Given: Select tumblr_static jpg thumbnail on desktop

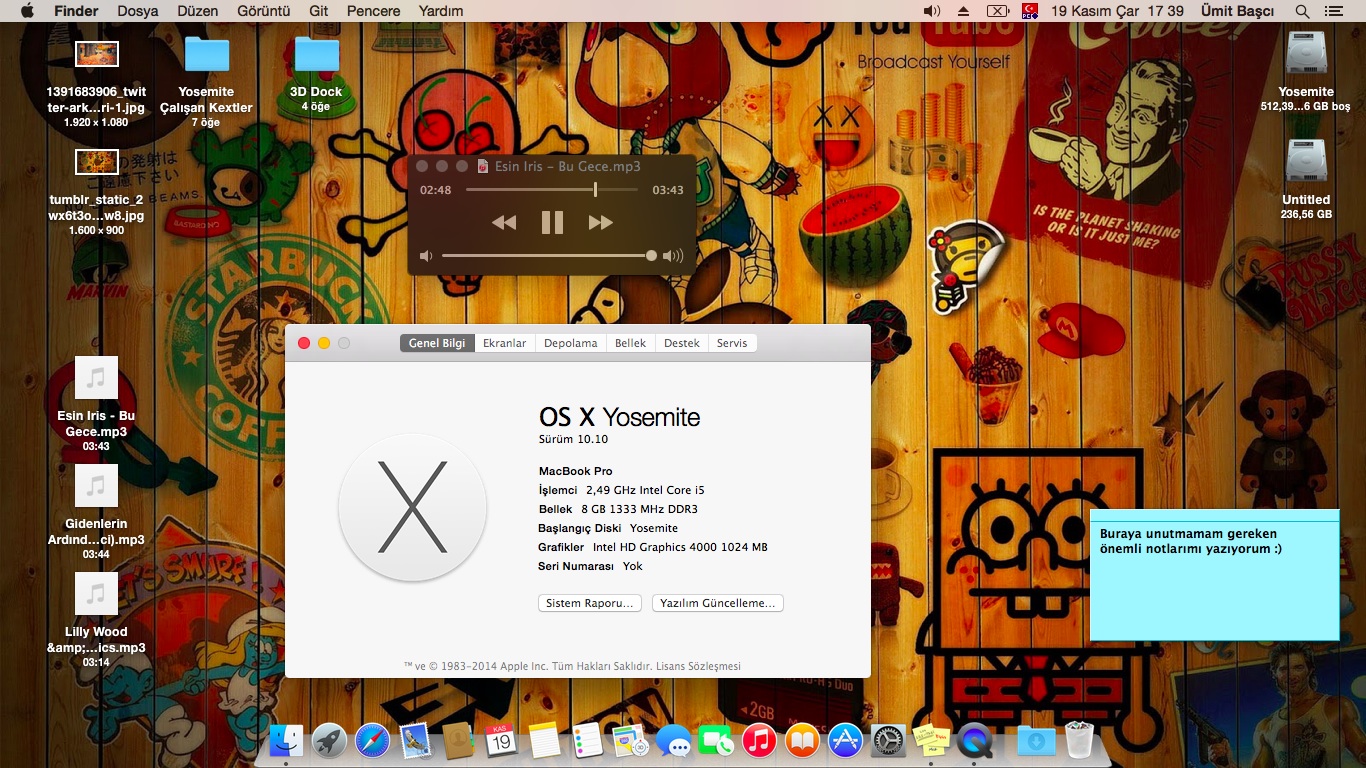Looking at the screenshot, I should [97, 162].
